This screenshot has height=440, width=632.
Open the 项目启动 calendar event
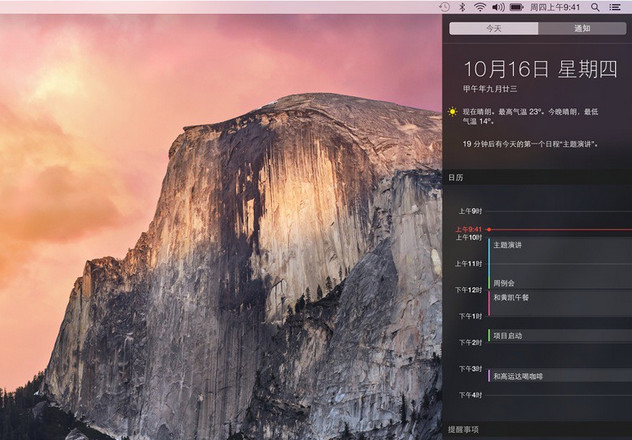pyautogui.click(x=560, y=336)
